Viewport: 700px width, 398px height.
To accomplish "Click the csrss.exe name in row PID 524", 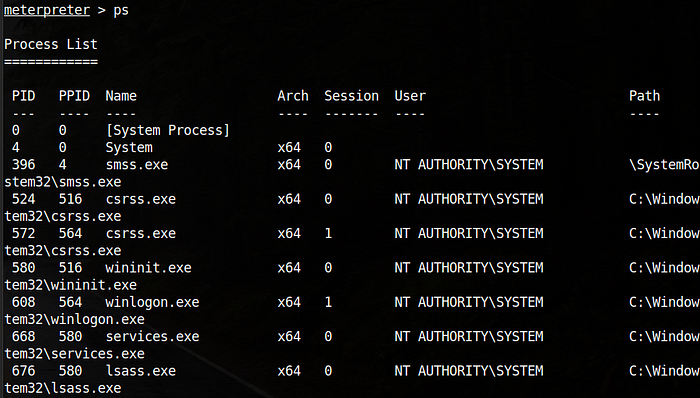I will coord(141,199).
